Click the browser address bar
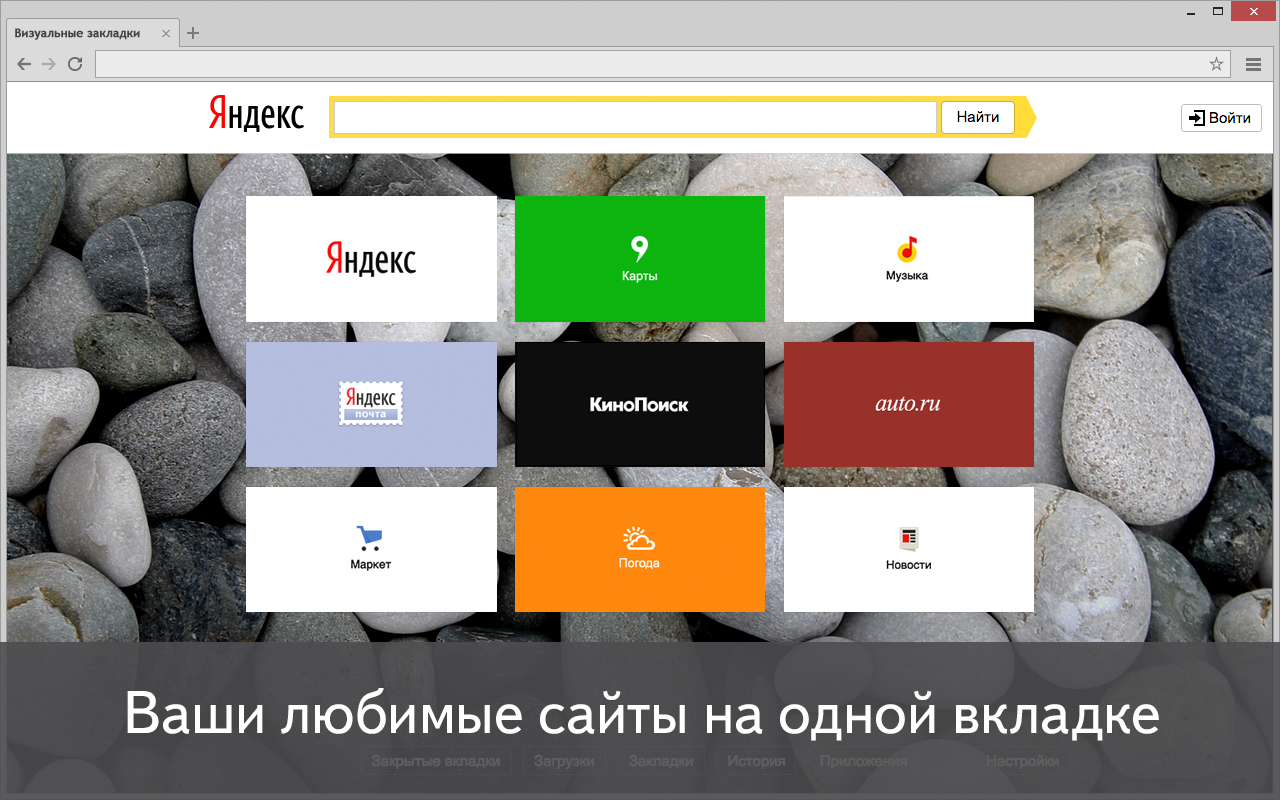Image resolution: width=1280 pixels, height=800 pixels. (663, 64)
